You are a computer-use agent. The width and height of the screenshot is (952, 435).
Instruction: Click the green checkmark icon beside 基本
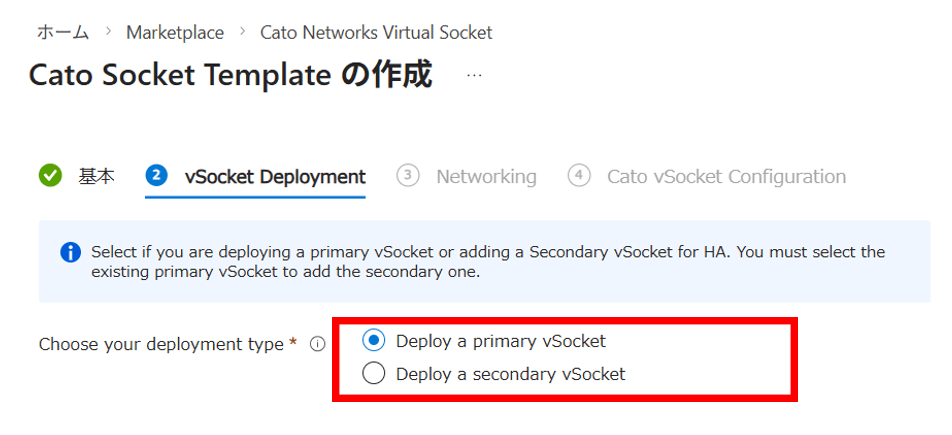tap(50, 176)
